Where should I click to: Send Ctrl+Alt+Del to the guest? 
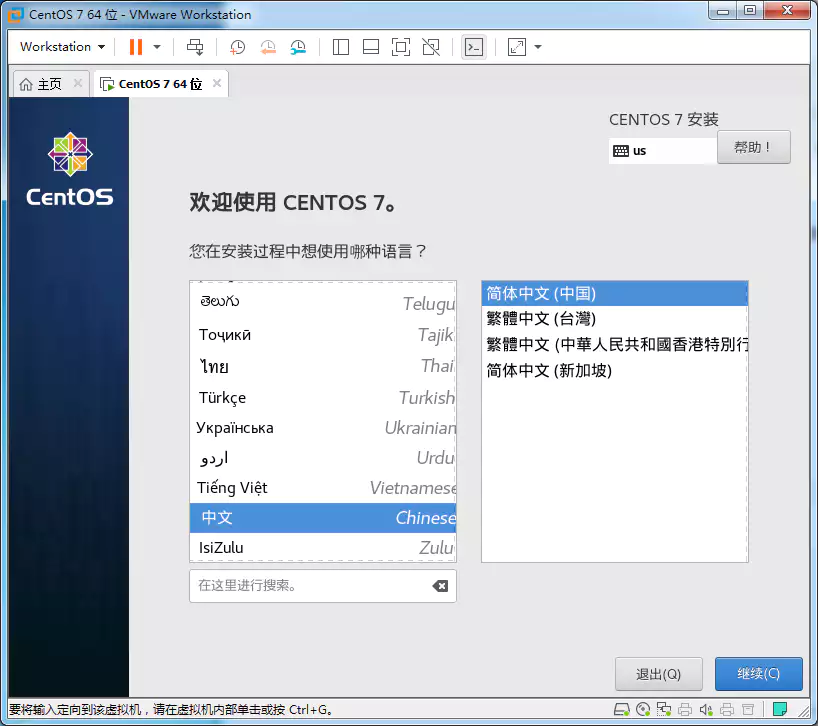pyautogui.click(x=195, y=47)
